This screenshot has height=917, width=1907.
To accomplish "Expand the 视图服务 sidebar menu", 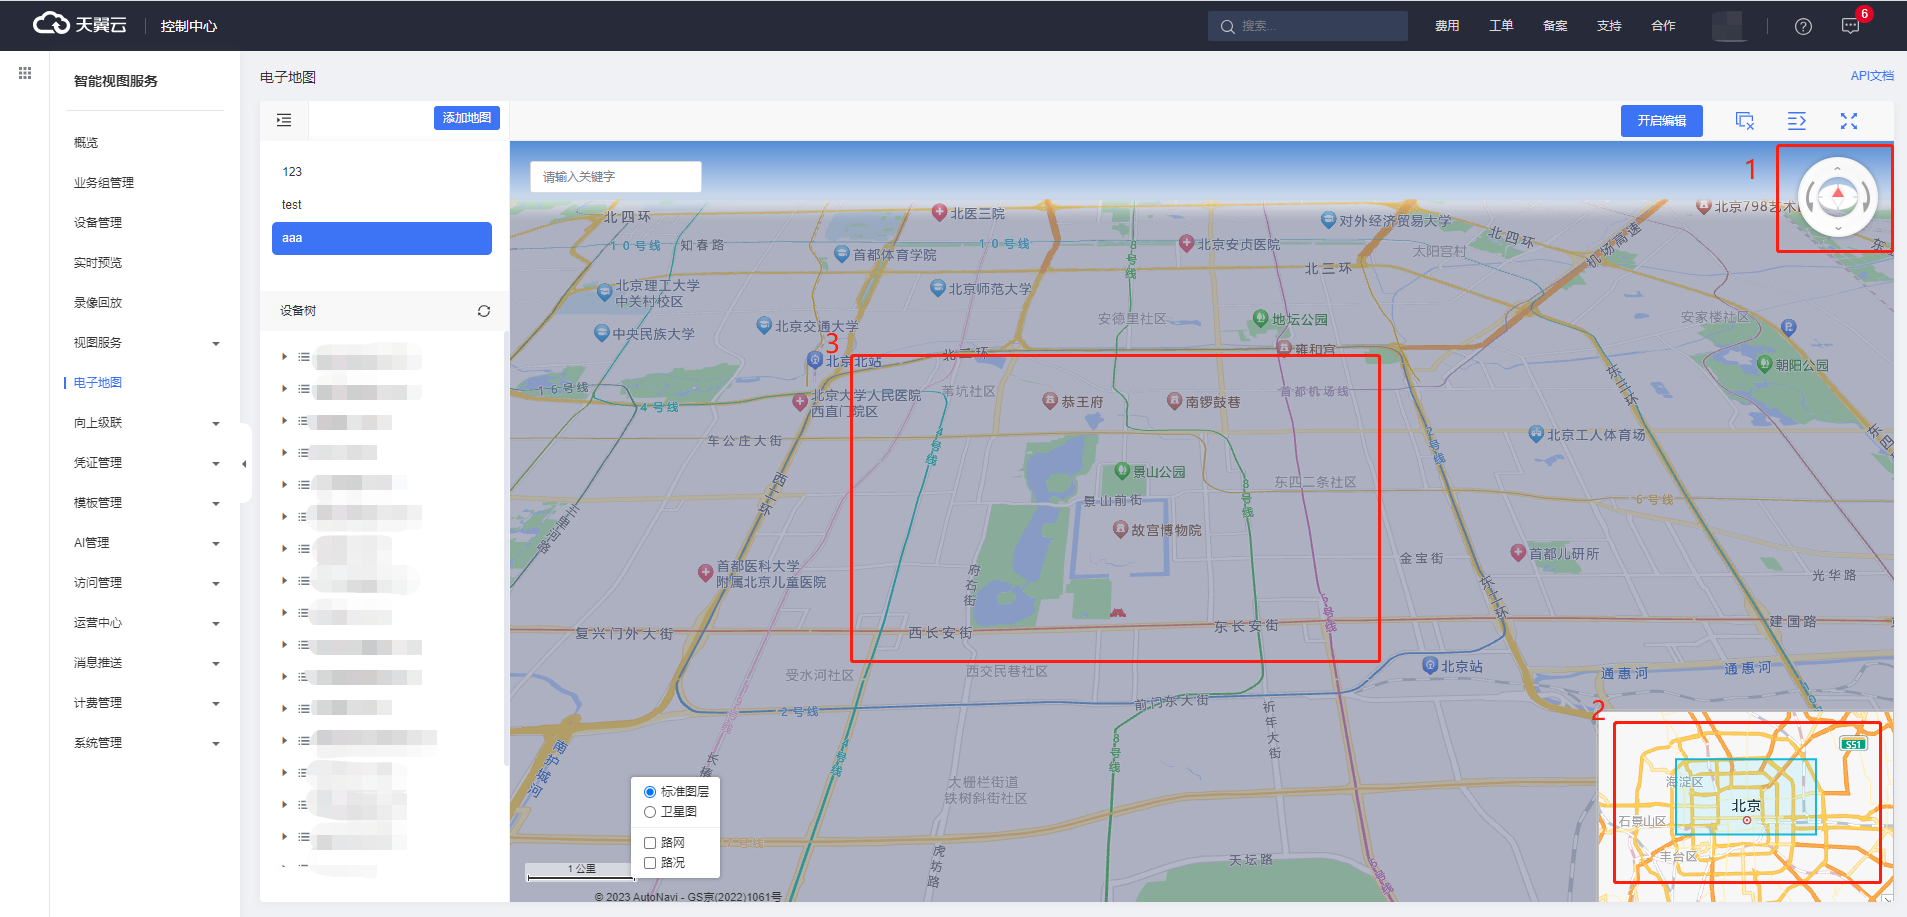I will click(x=145, y=343).
